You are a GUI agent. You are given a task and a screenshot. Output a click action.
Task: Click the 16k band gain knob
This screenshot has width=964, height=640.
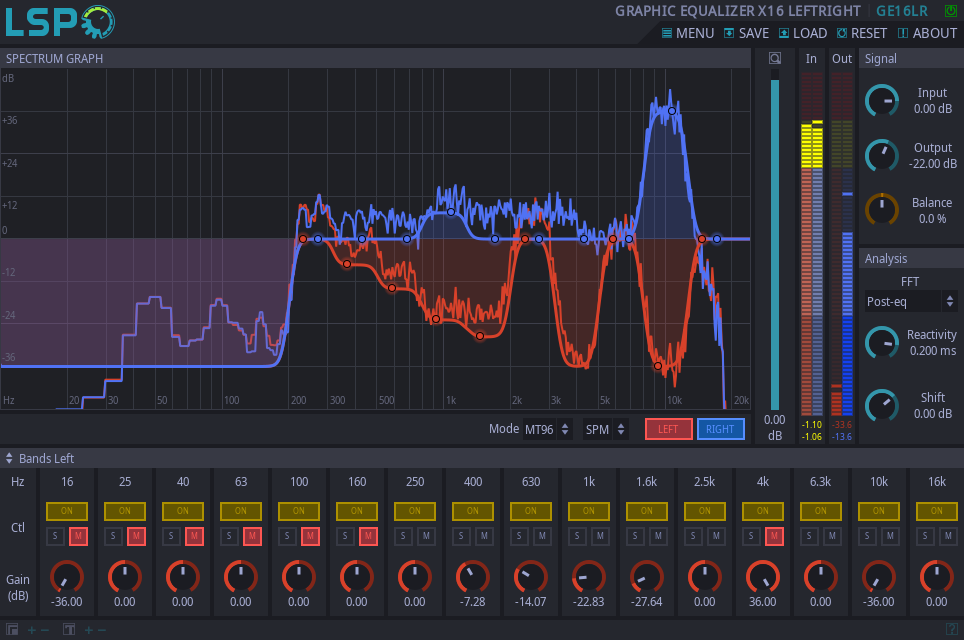[936, 577]
